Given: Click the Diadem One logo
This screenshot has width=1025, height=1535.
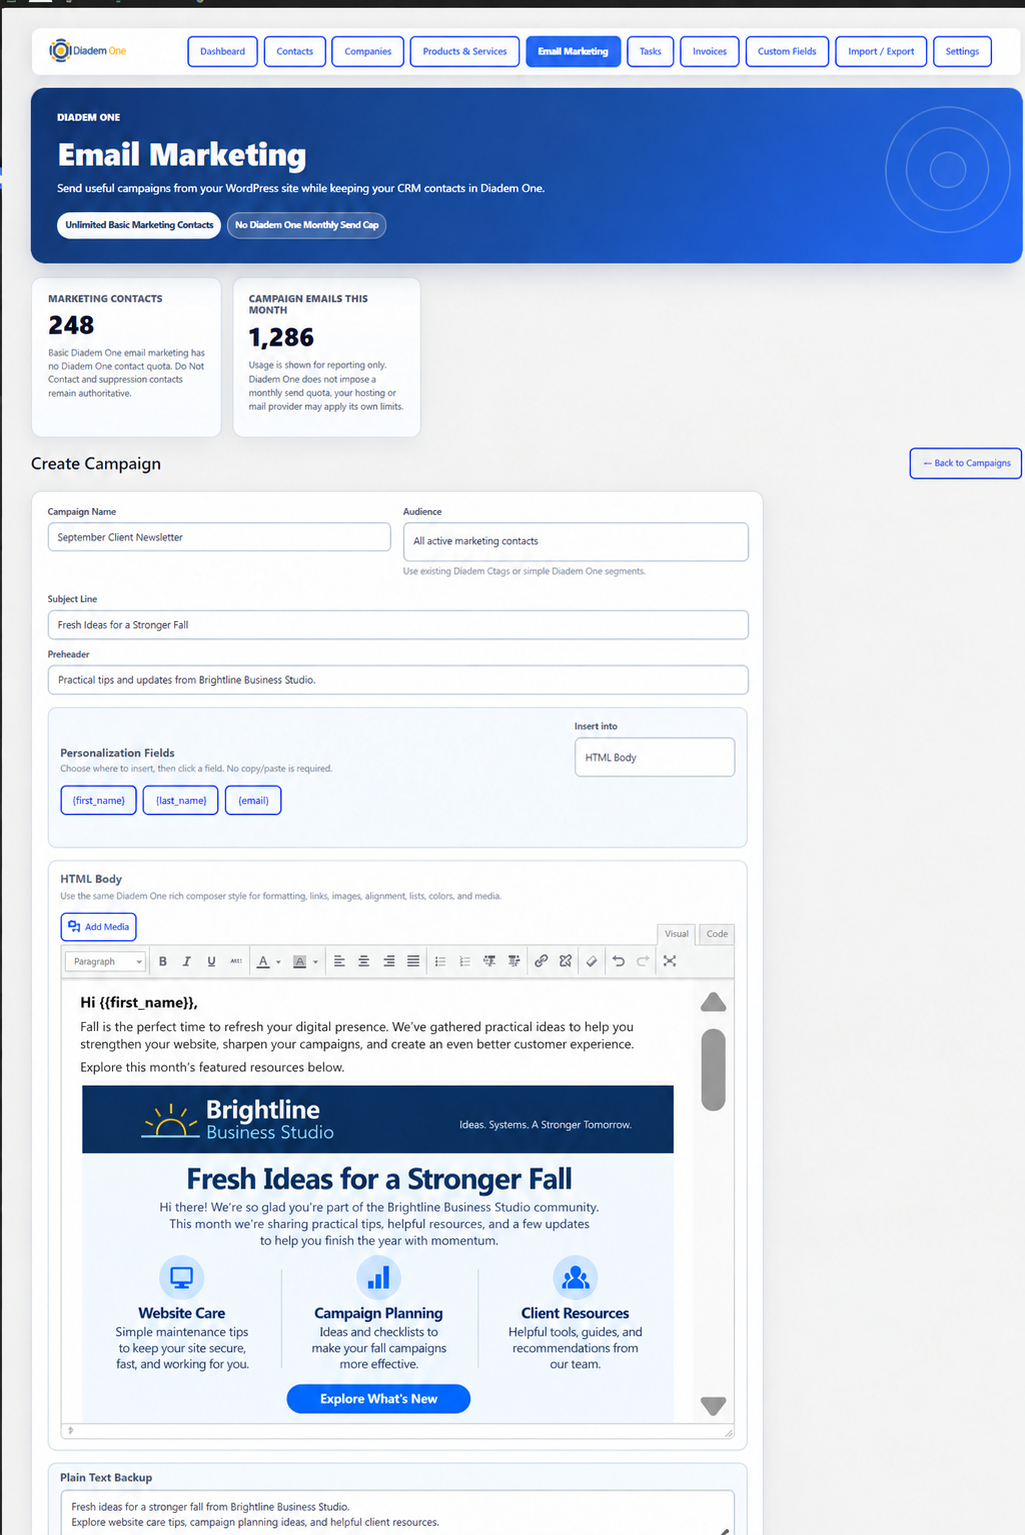Looking at the screenshot, I should (88, 50).
